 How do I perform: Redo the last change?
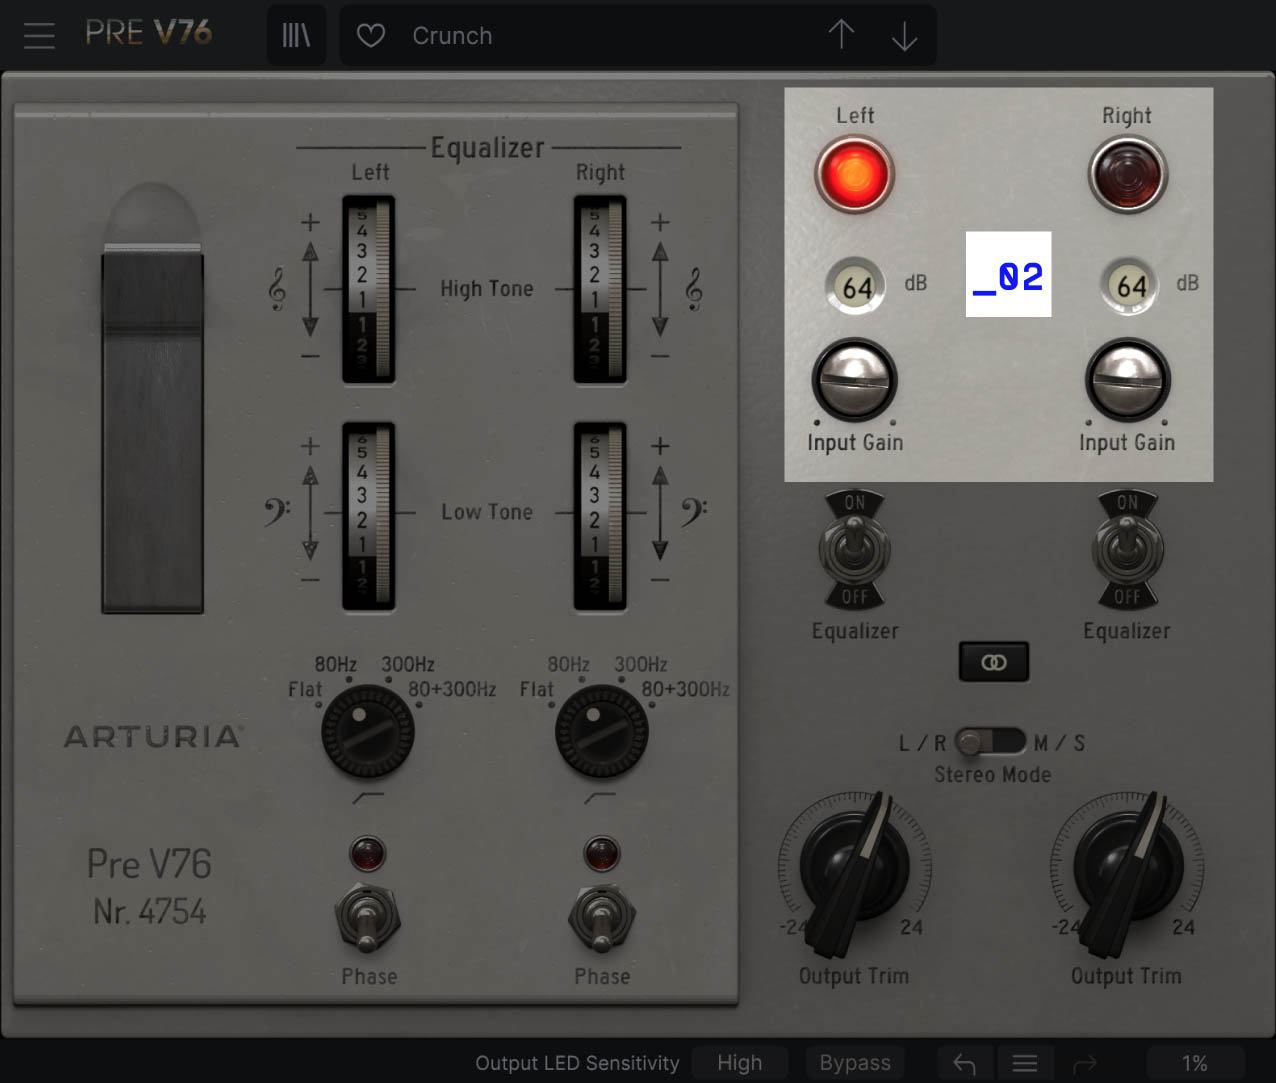[1087, 1063]
